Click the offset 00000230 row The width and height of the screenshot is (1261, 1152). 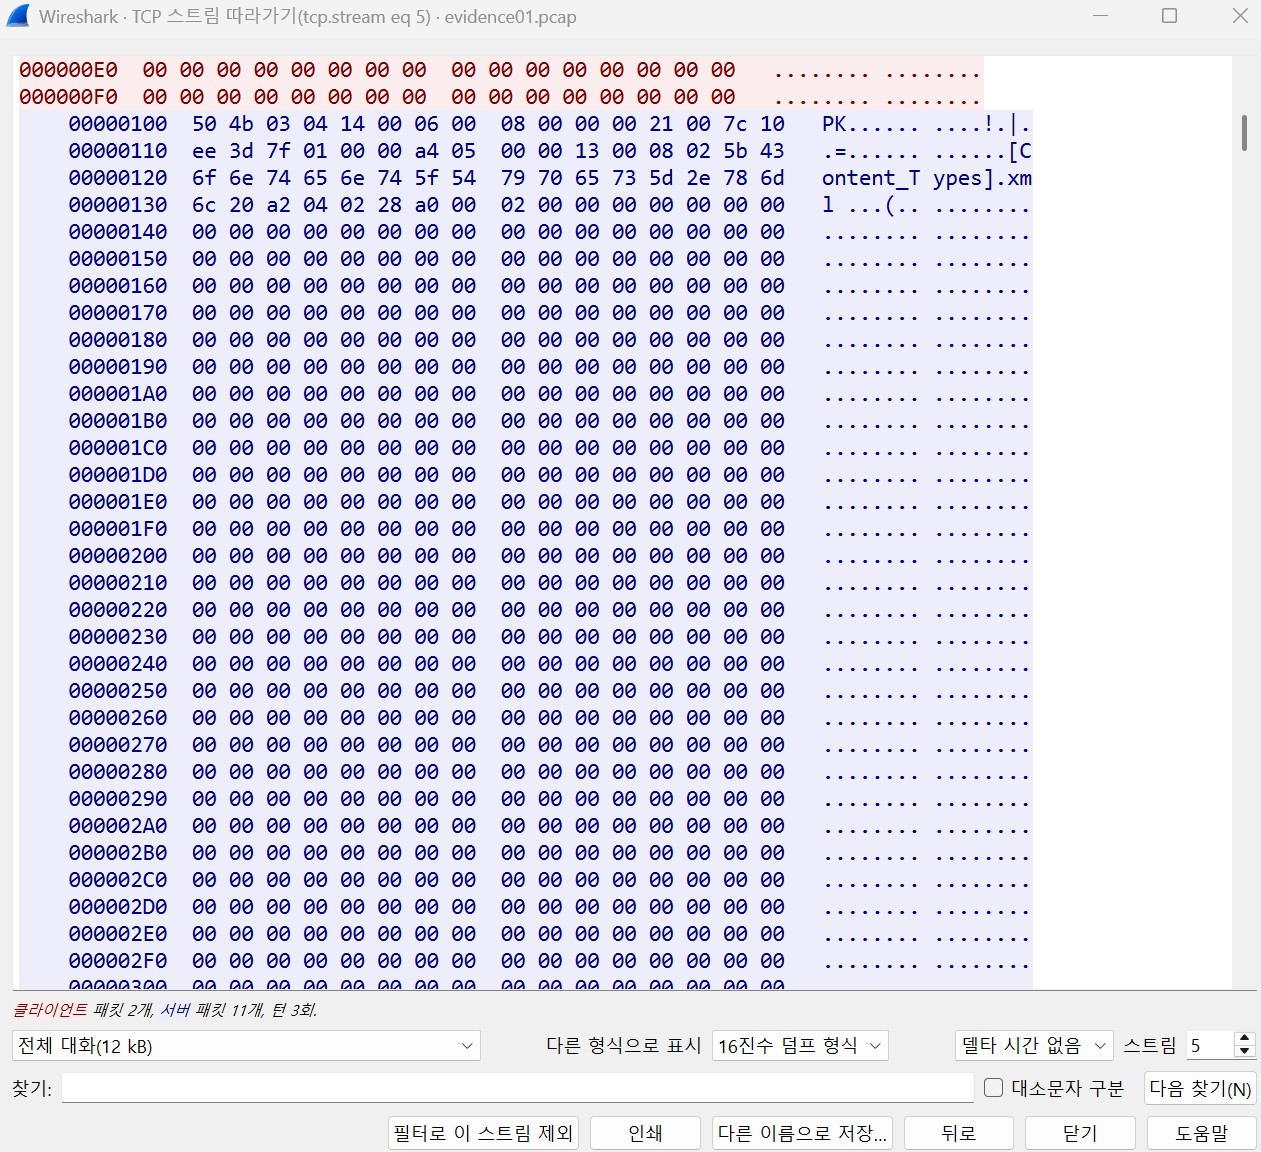pos(550,637)
